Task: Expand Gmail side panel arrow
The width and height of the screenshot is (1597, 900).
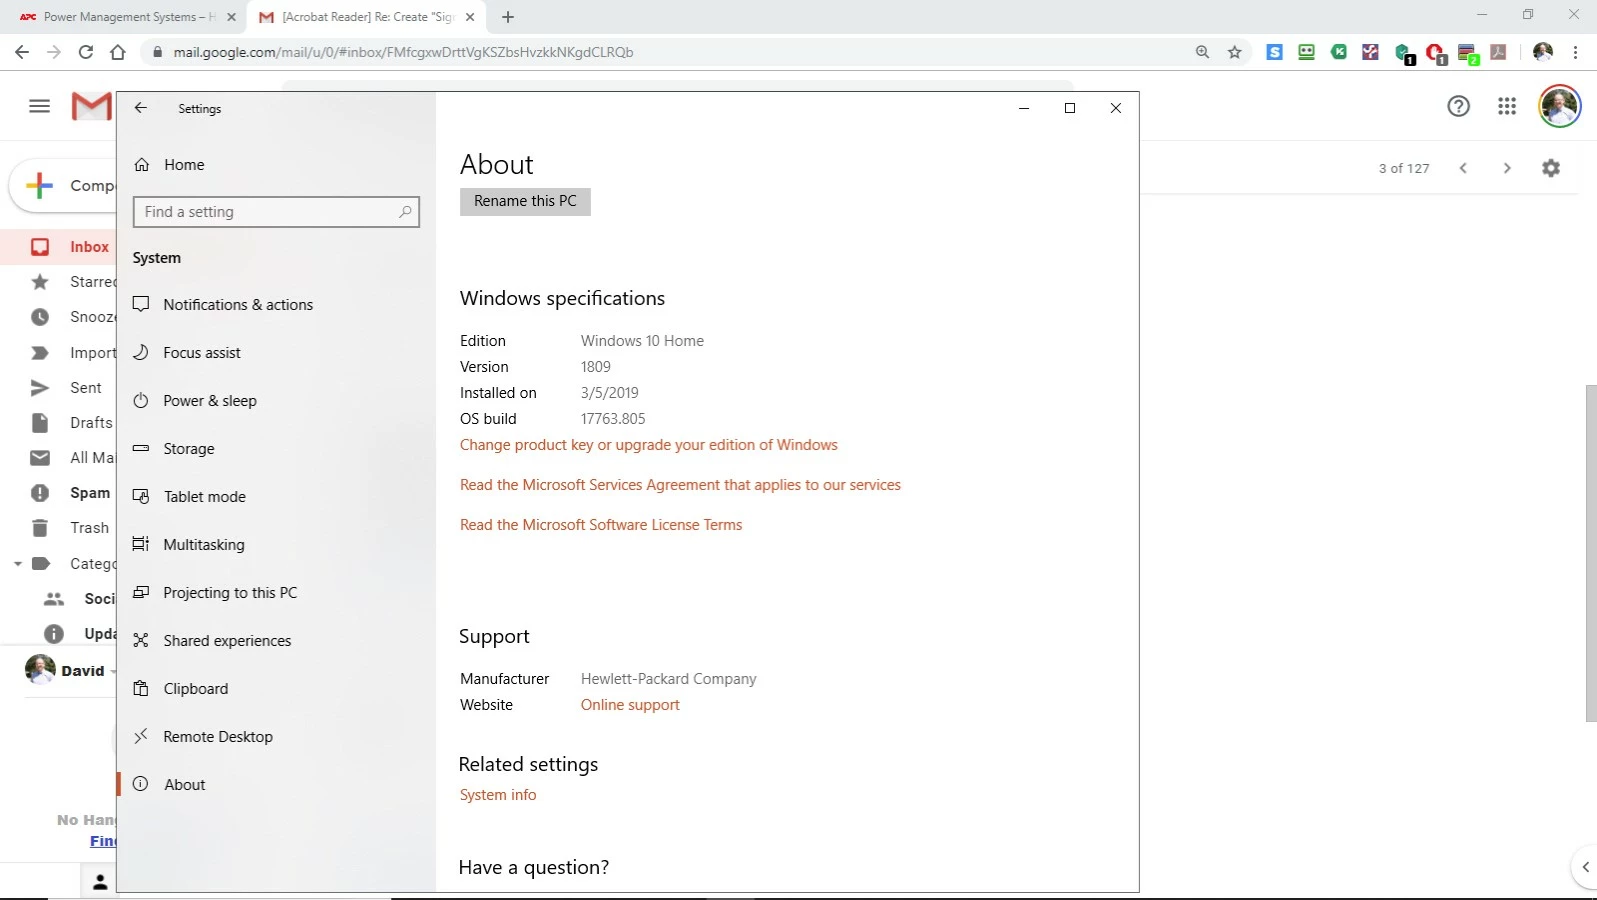Action: click(x=1585, y=867)
